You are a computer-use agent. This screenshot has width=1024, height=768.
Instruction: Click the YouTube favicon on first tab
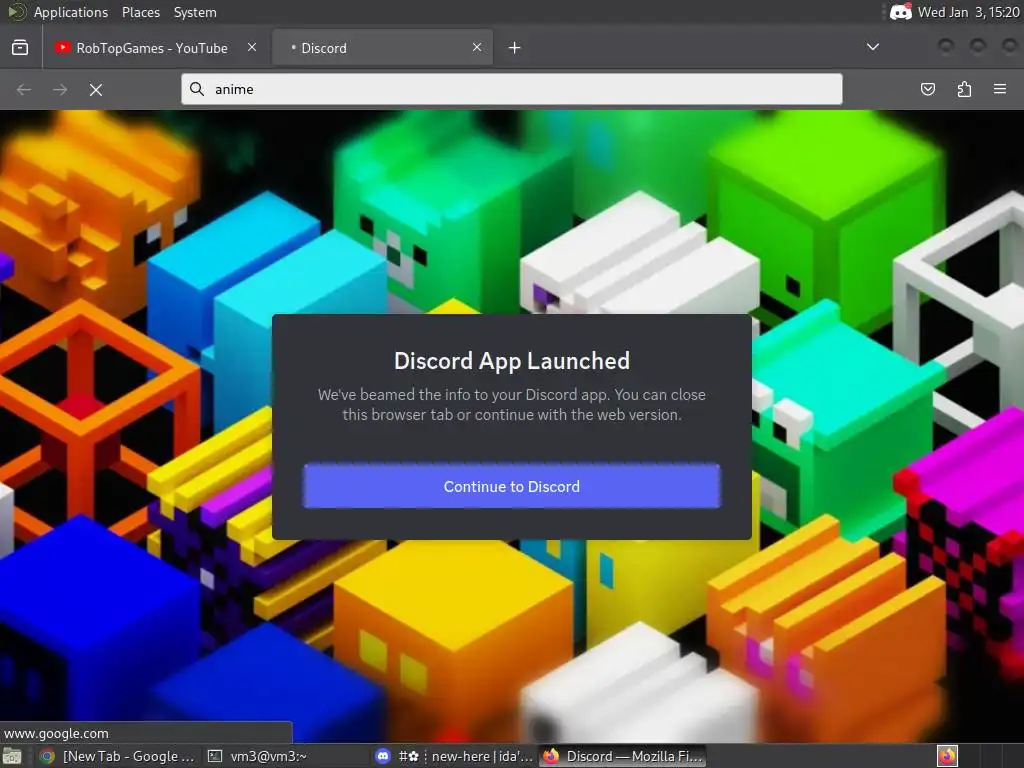tap(63, 48)
